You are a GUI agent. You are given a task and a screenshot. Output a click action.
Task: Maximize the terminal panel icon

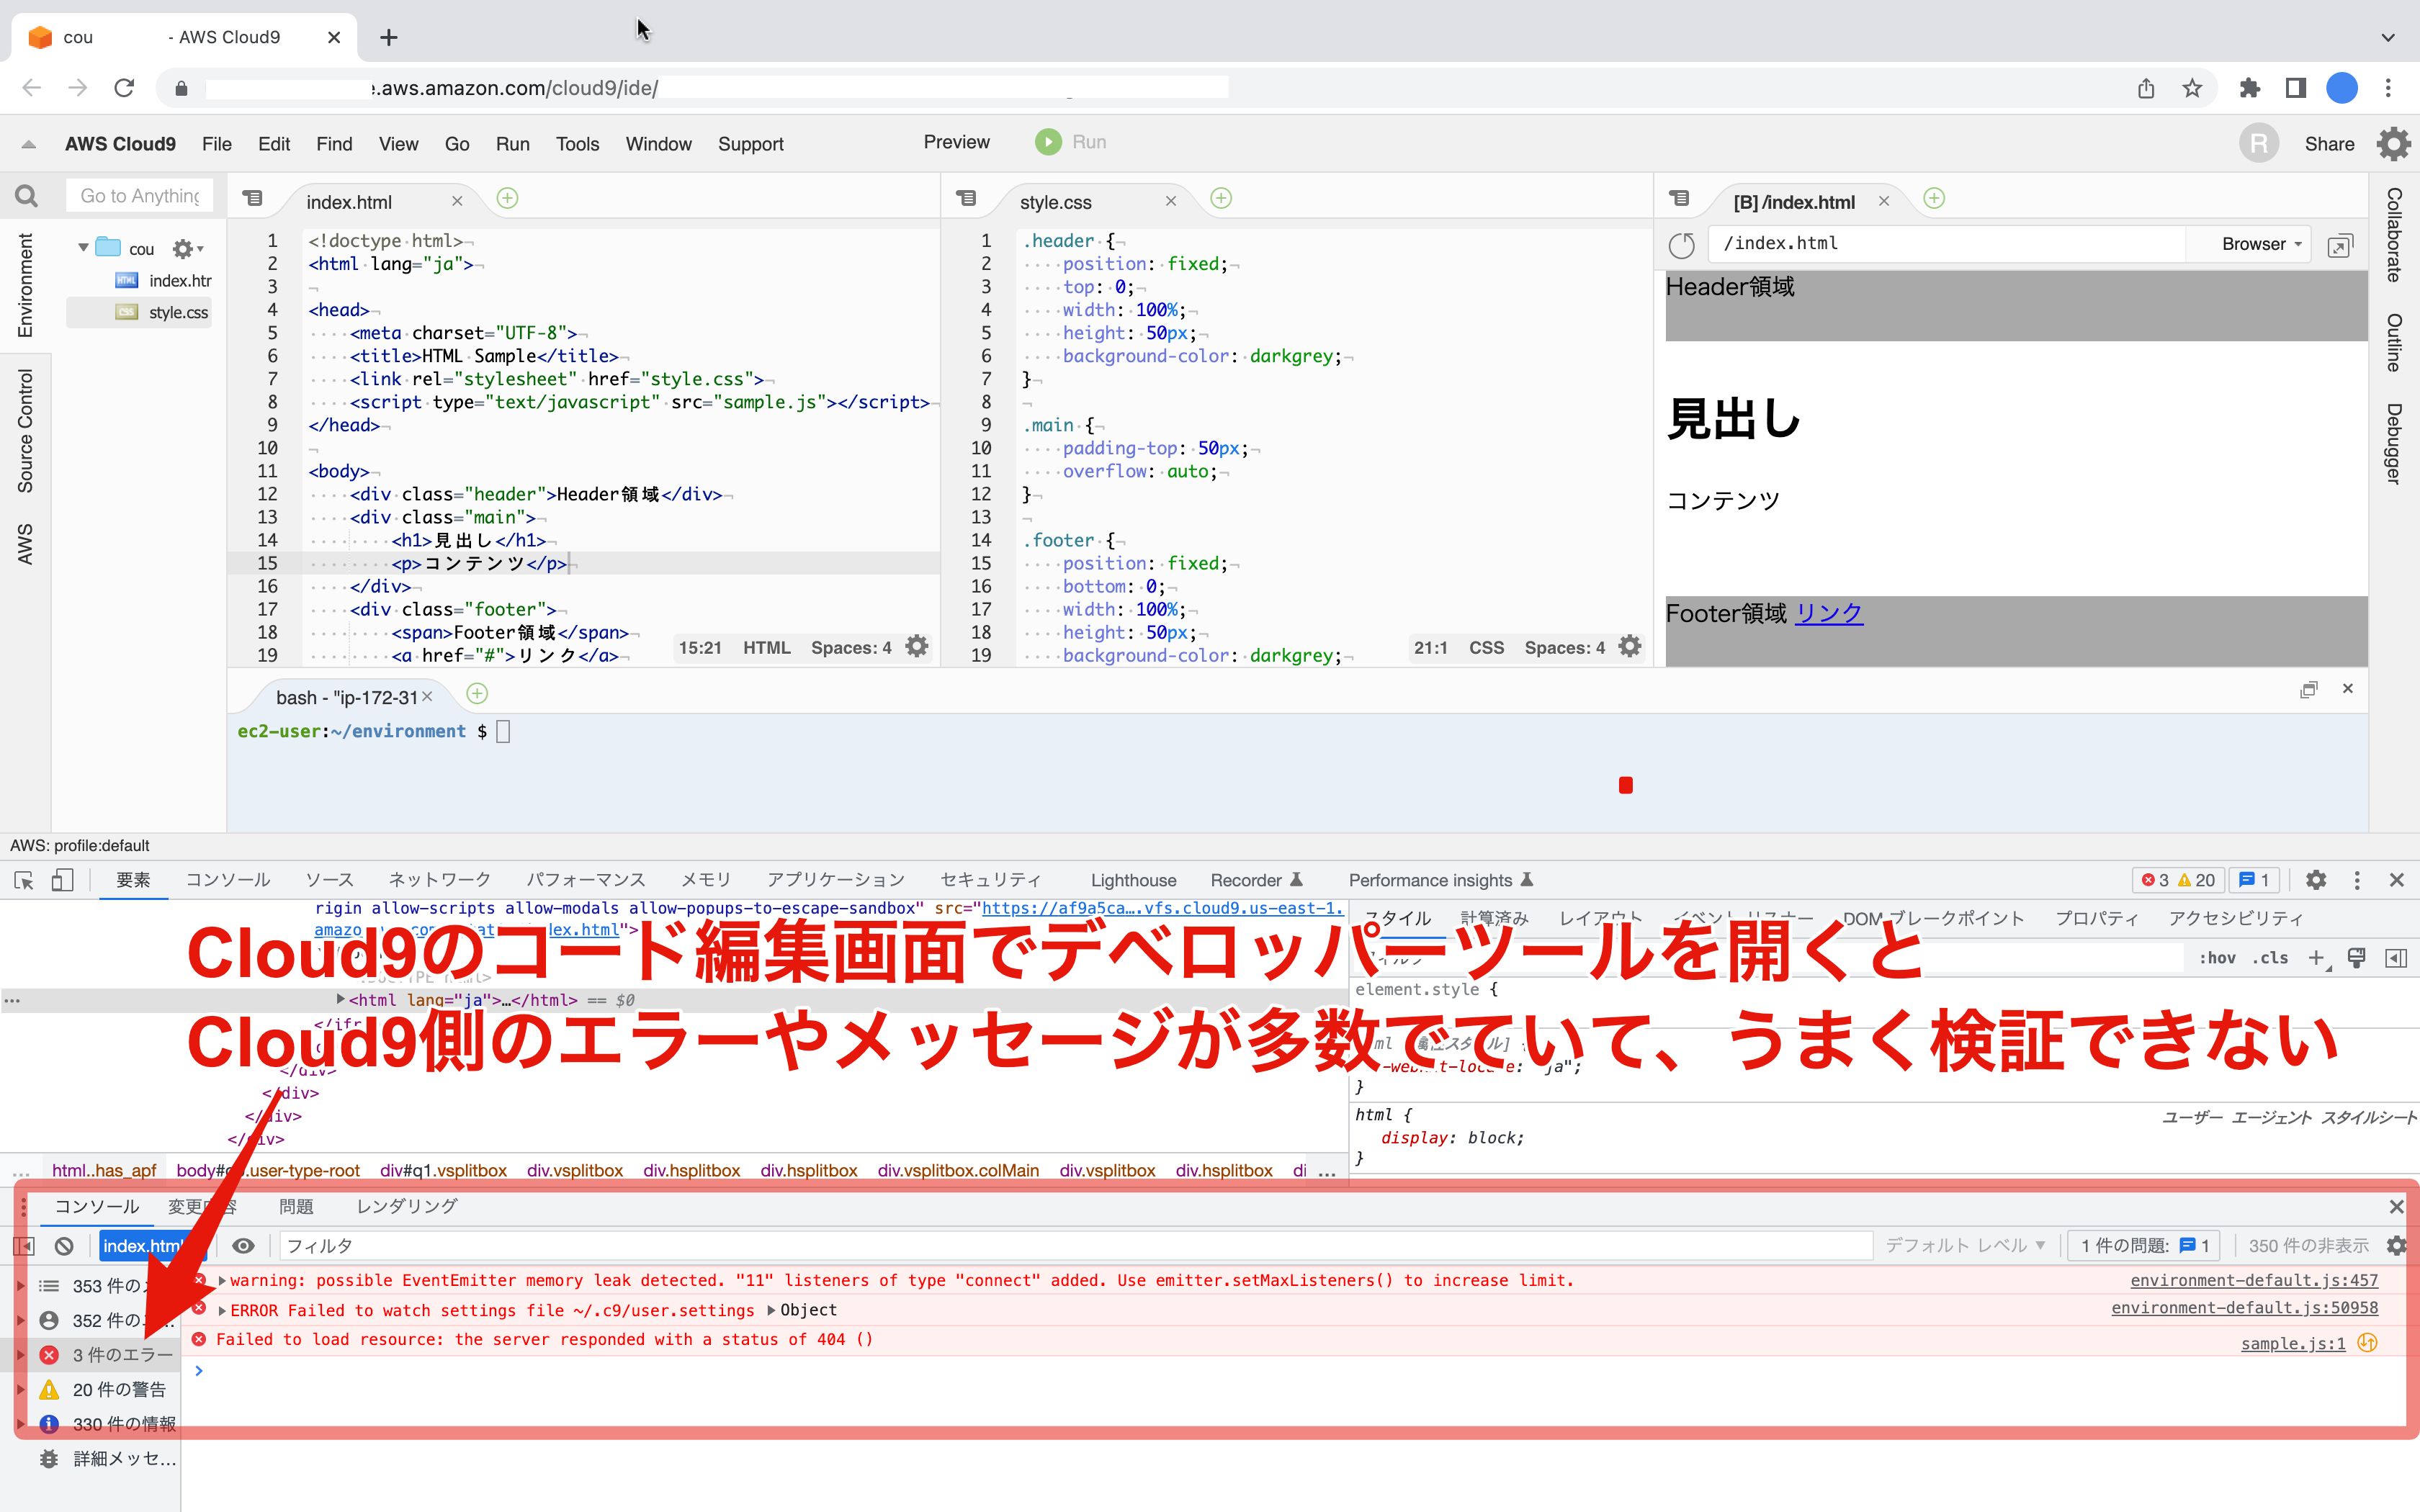click(x=2308, y=689)
